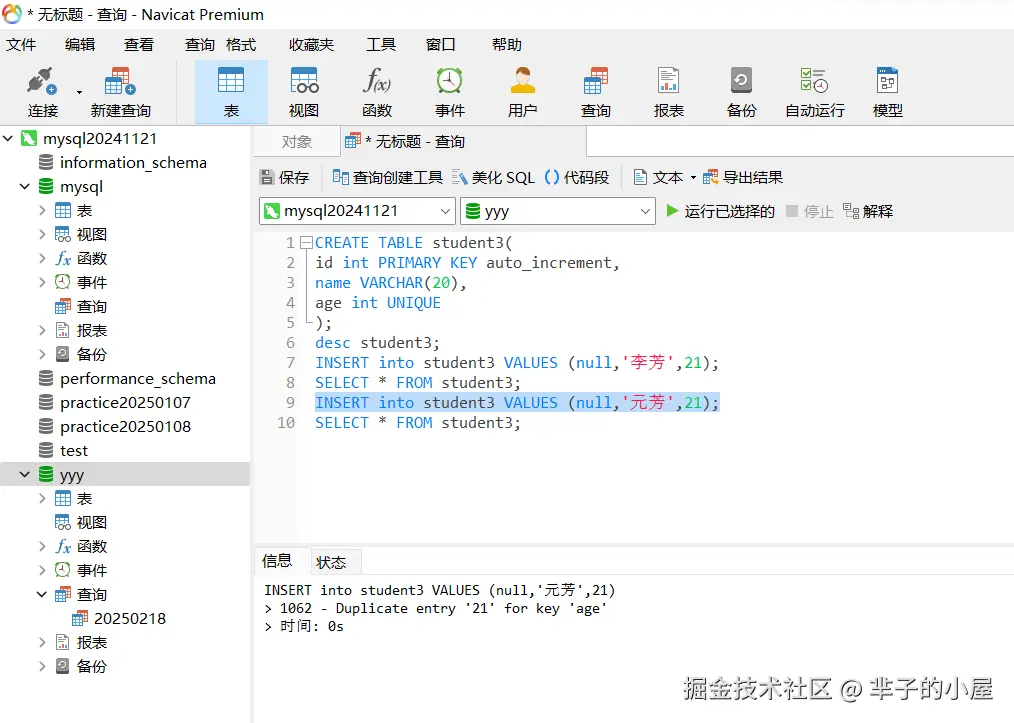Collapse the mysql database node
The image size is (1014, 723).
25,186
